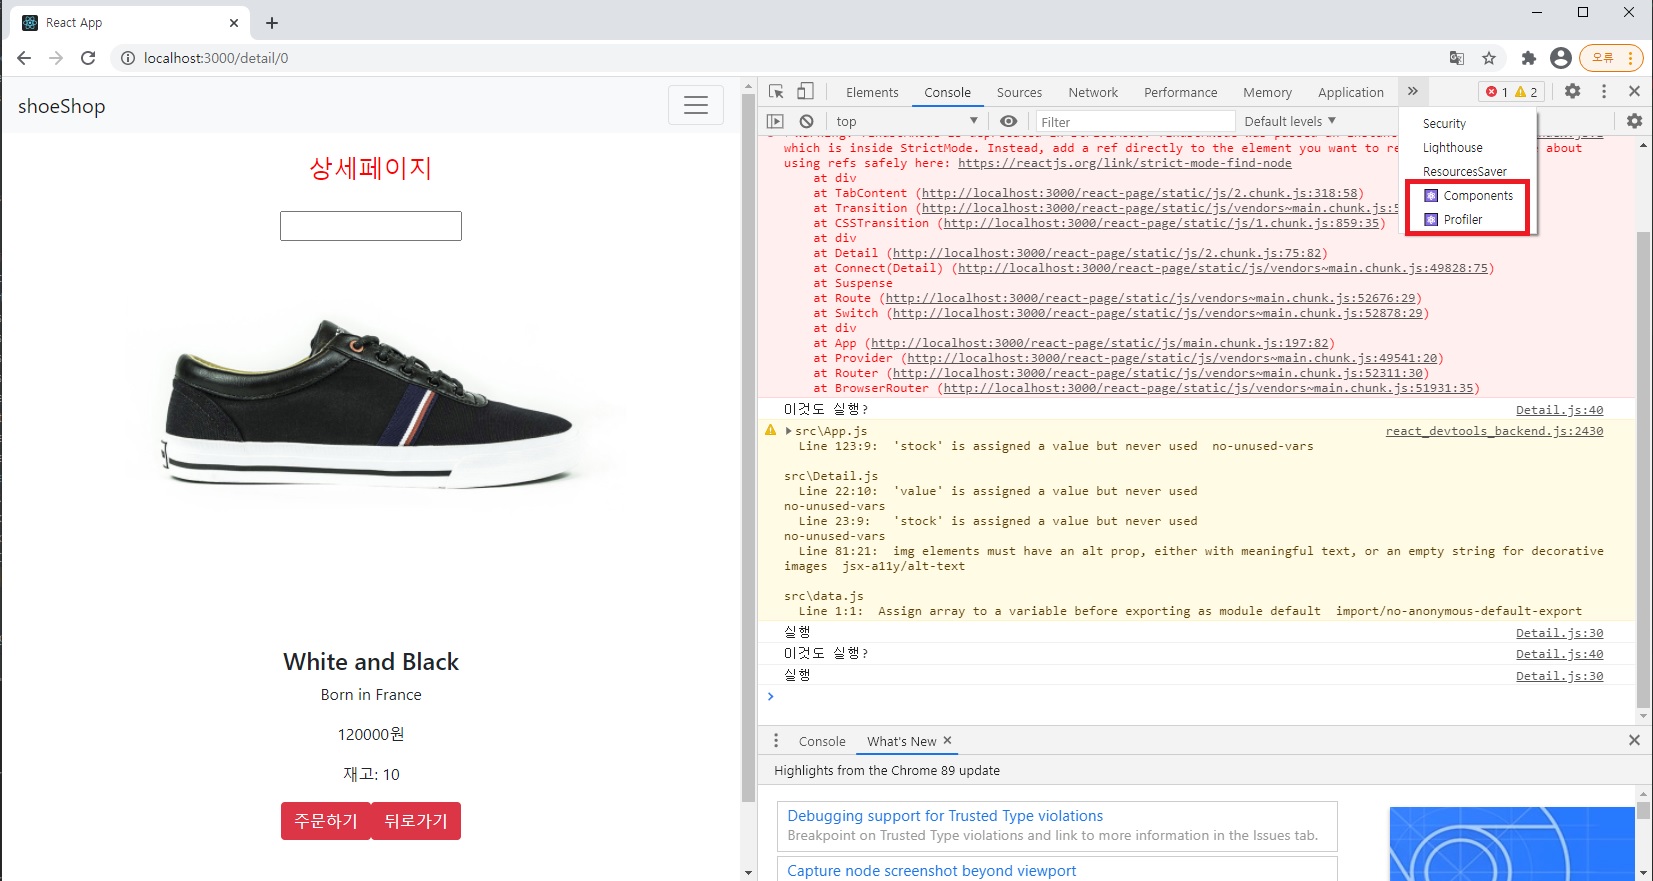Click the 주문하기 order button
Viewport: 1653px width, 881px height.
[x=326, y=821]
